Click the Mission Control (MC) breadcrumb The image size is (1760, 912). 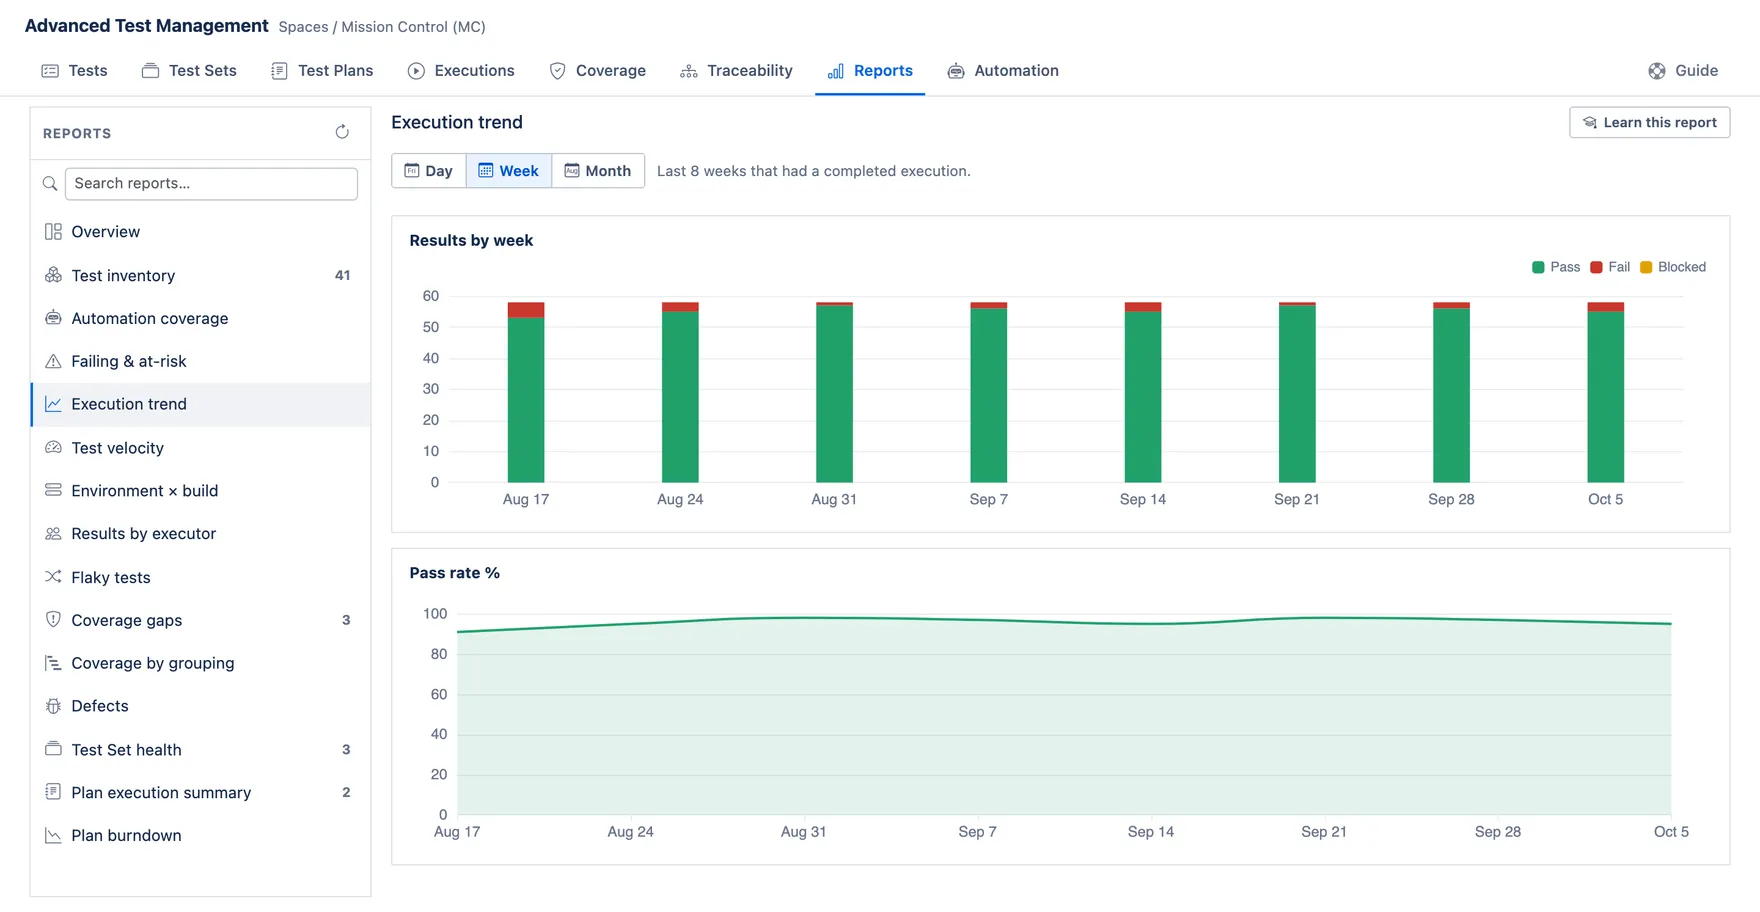[413, 27]
